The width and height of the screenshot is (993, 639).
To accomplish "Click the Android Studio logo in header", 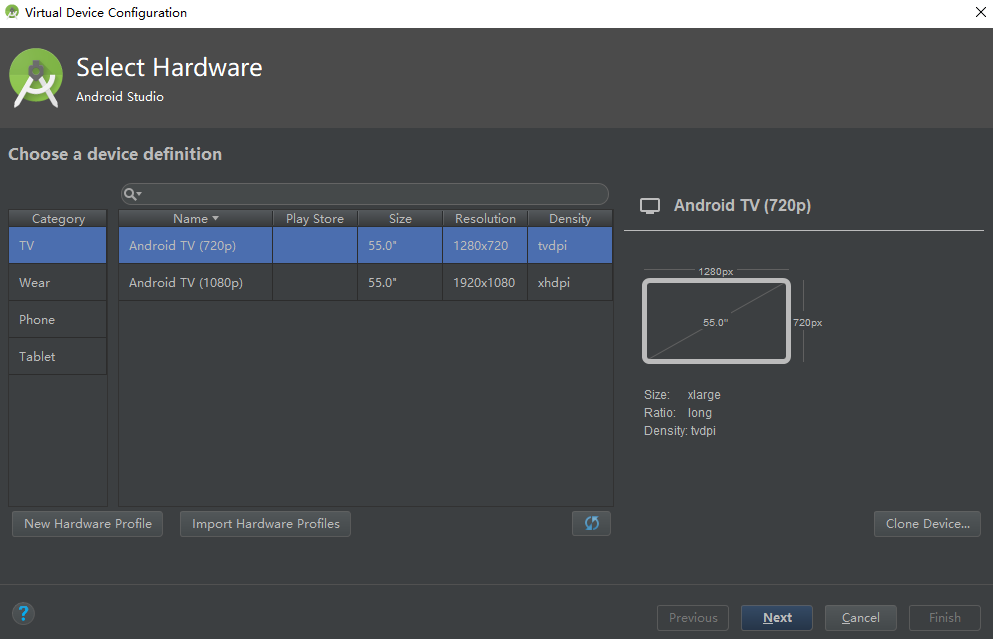I will pyautogui.click(x=36, y=77).
